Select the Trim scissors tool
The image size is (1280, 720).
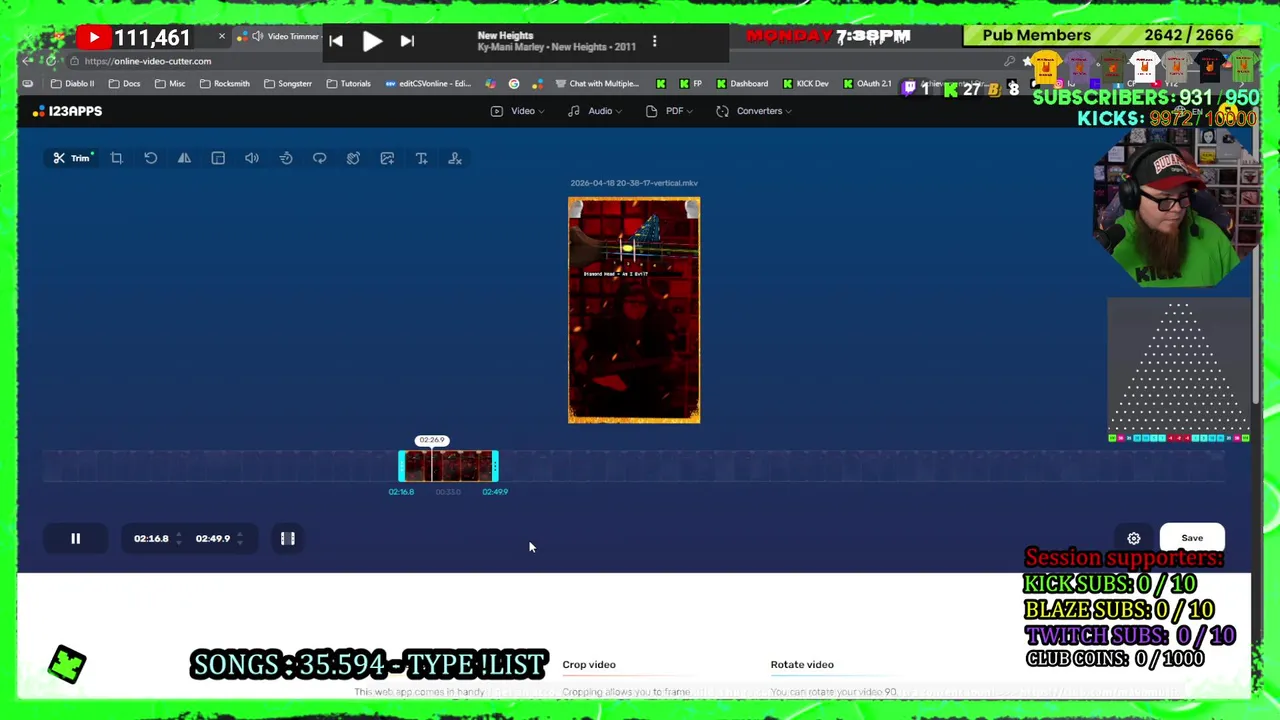pos(72,158)
